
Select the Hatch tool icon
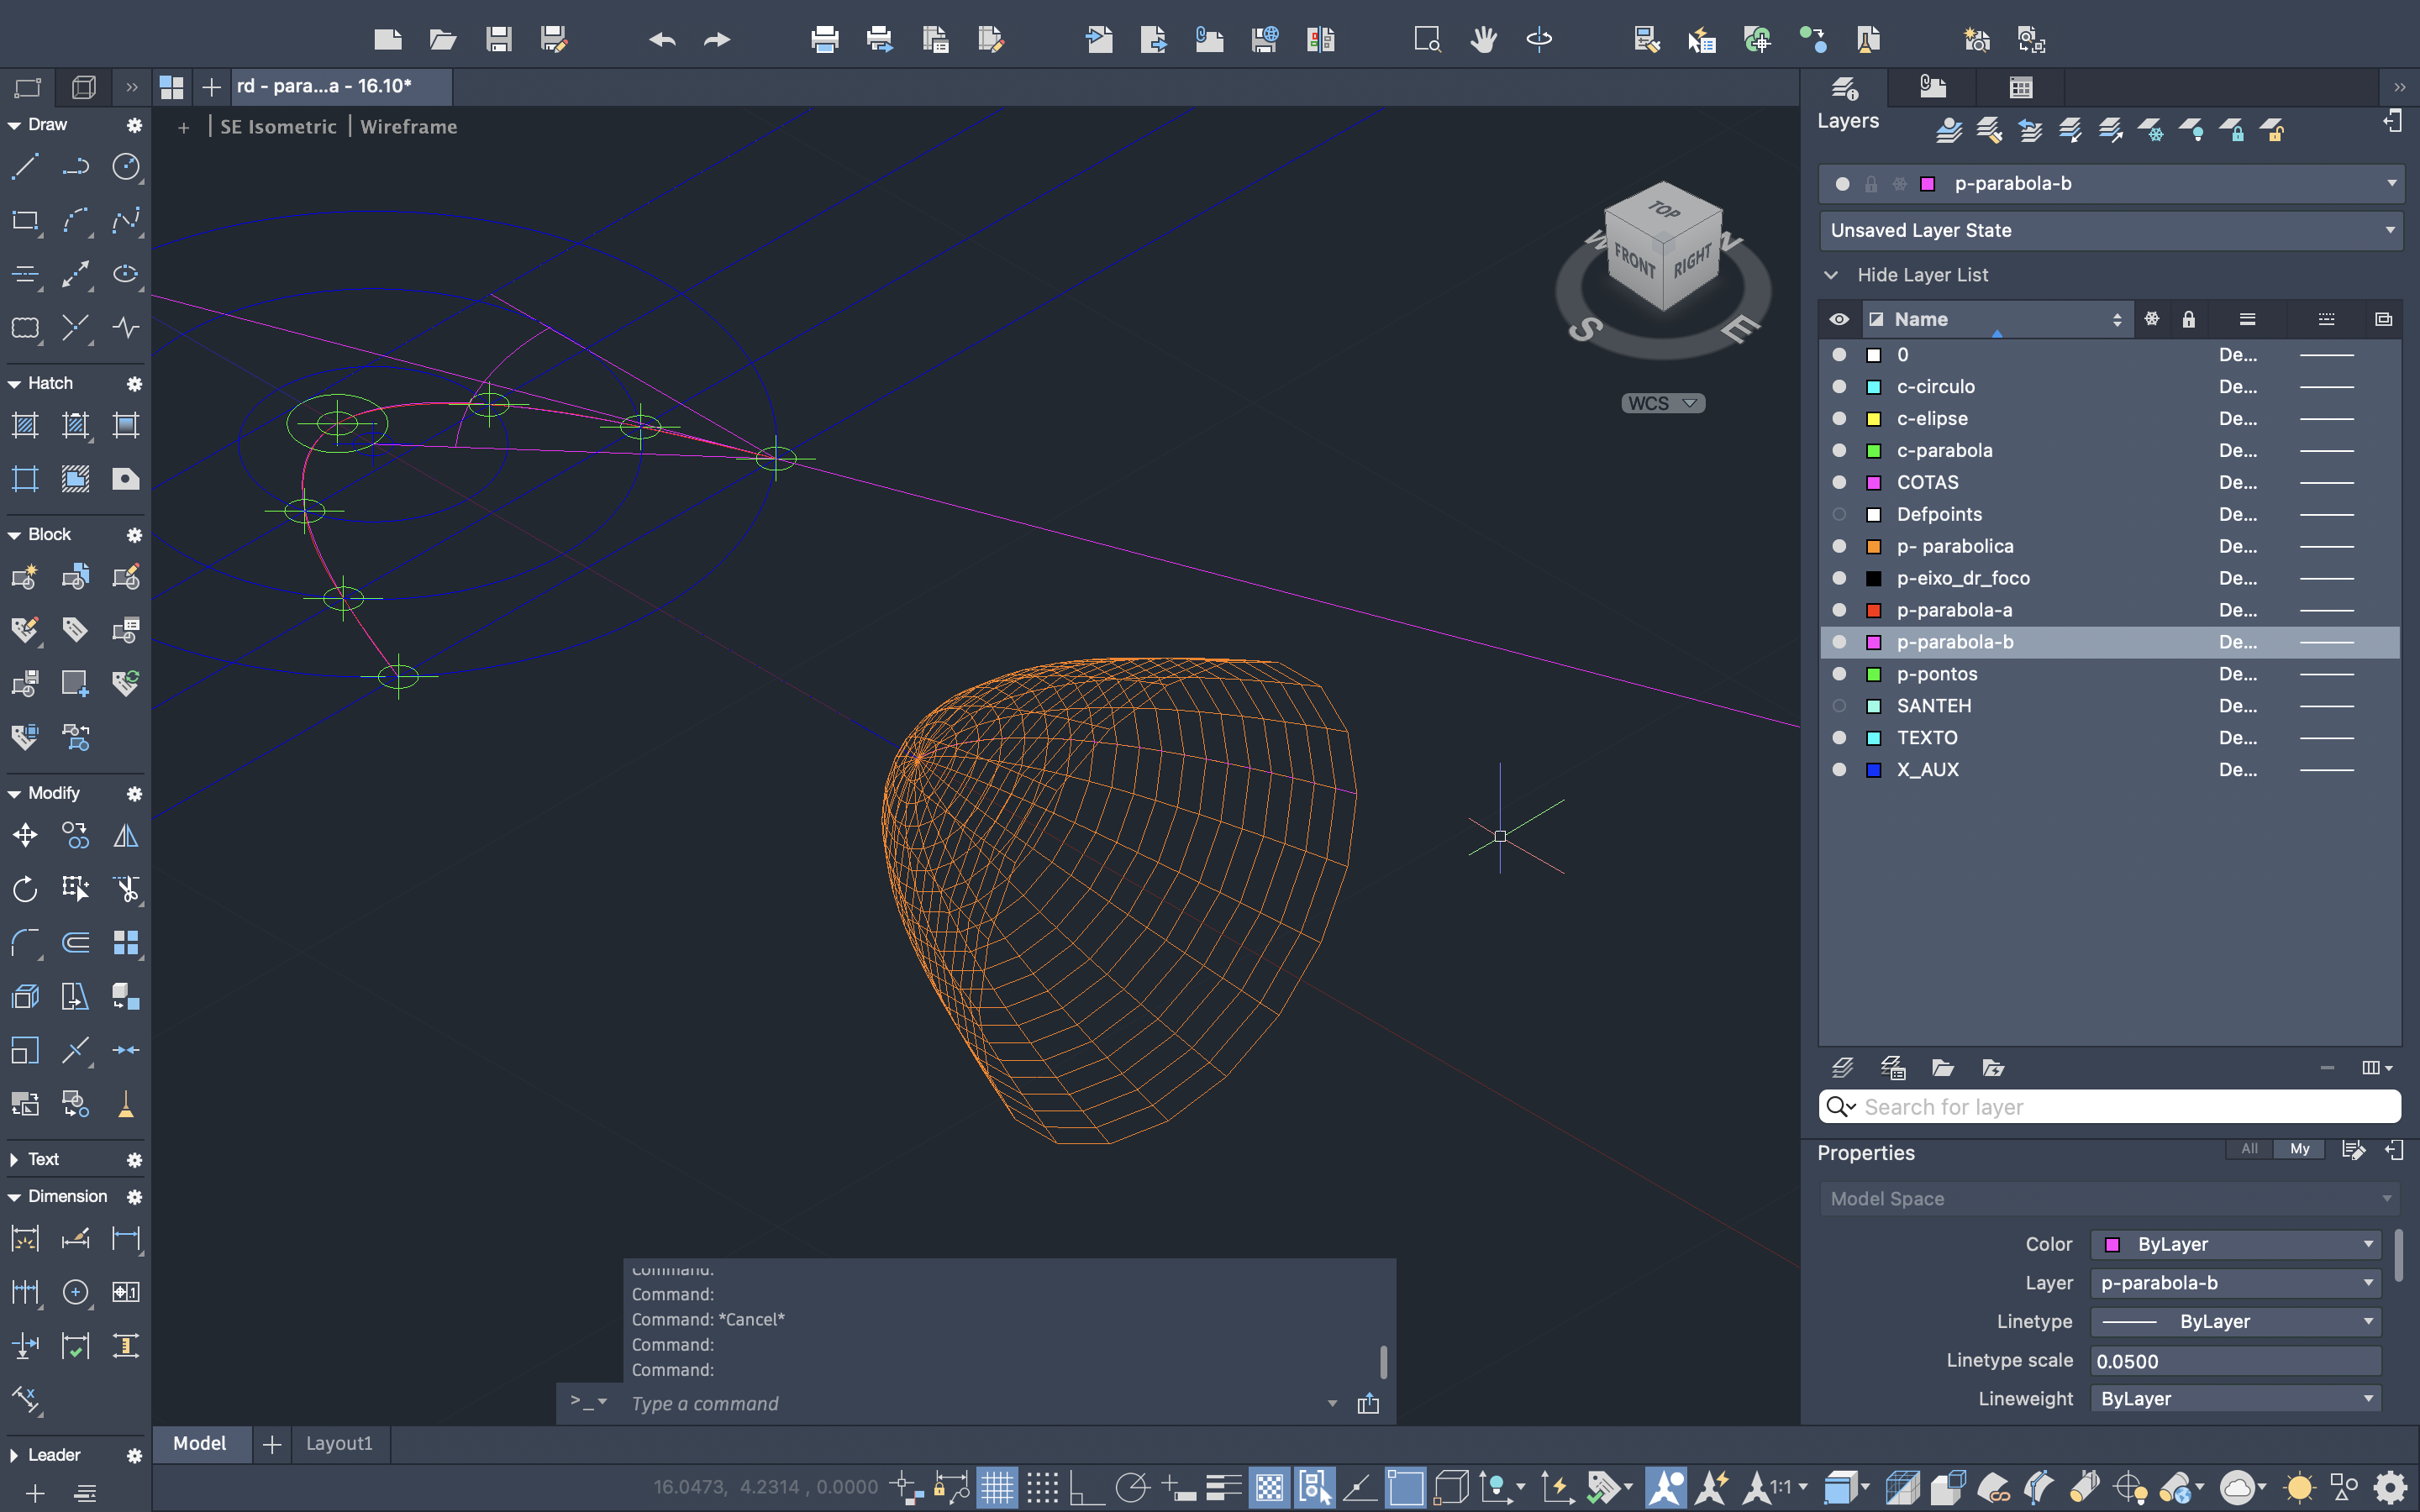(25, 425)
